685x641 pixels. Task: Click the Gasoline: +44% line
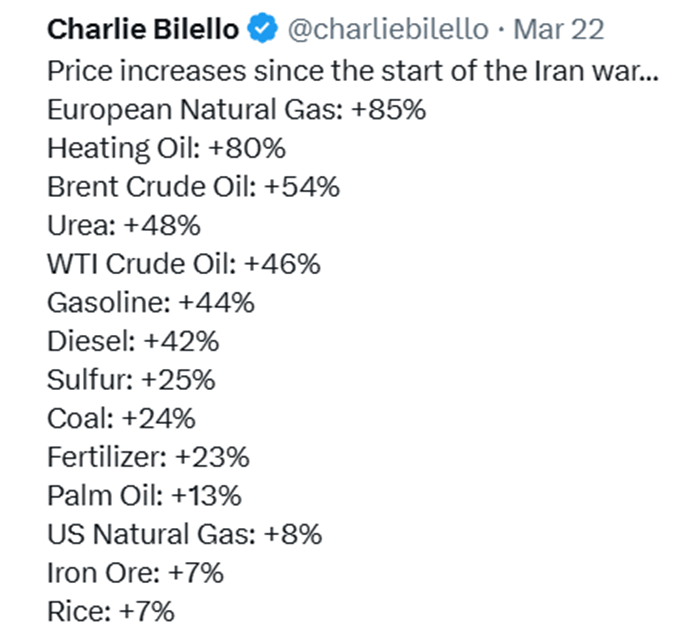click(x=150, y=302)
